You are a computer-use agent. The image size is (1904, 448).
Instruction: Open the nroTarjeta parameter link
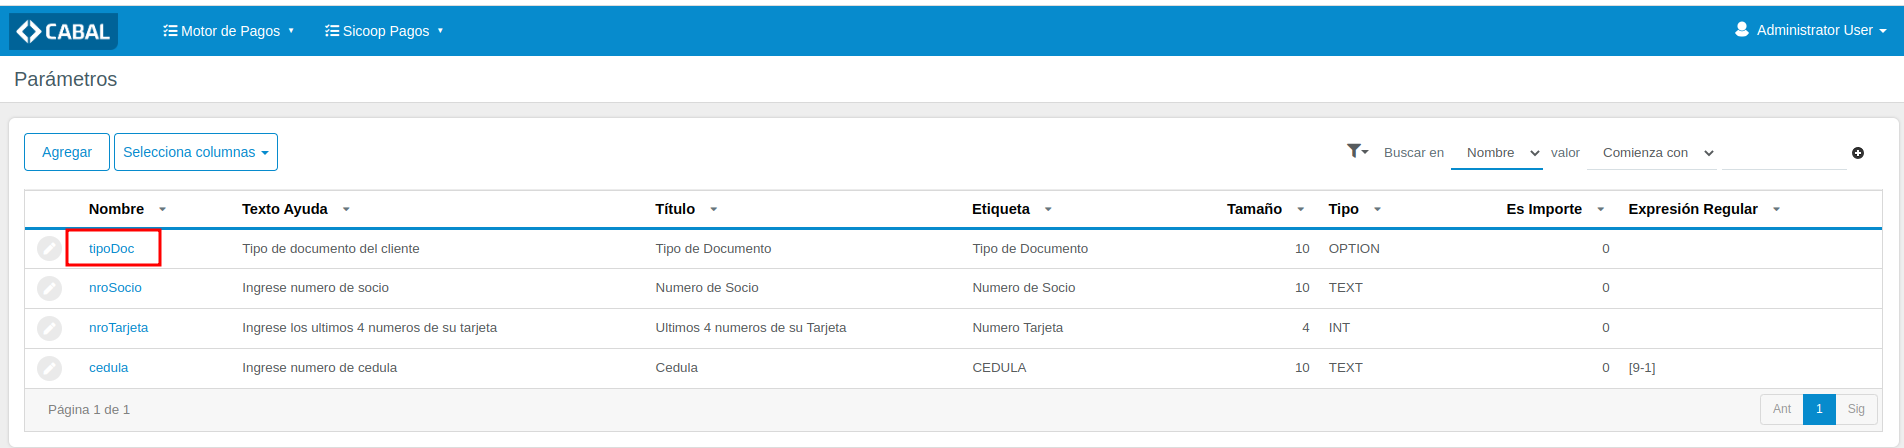tap(118, 328)
